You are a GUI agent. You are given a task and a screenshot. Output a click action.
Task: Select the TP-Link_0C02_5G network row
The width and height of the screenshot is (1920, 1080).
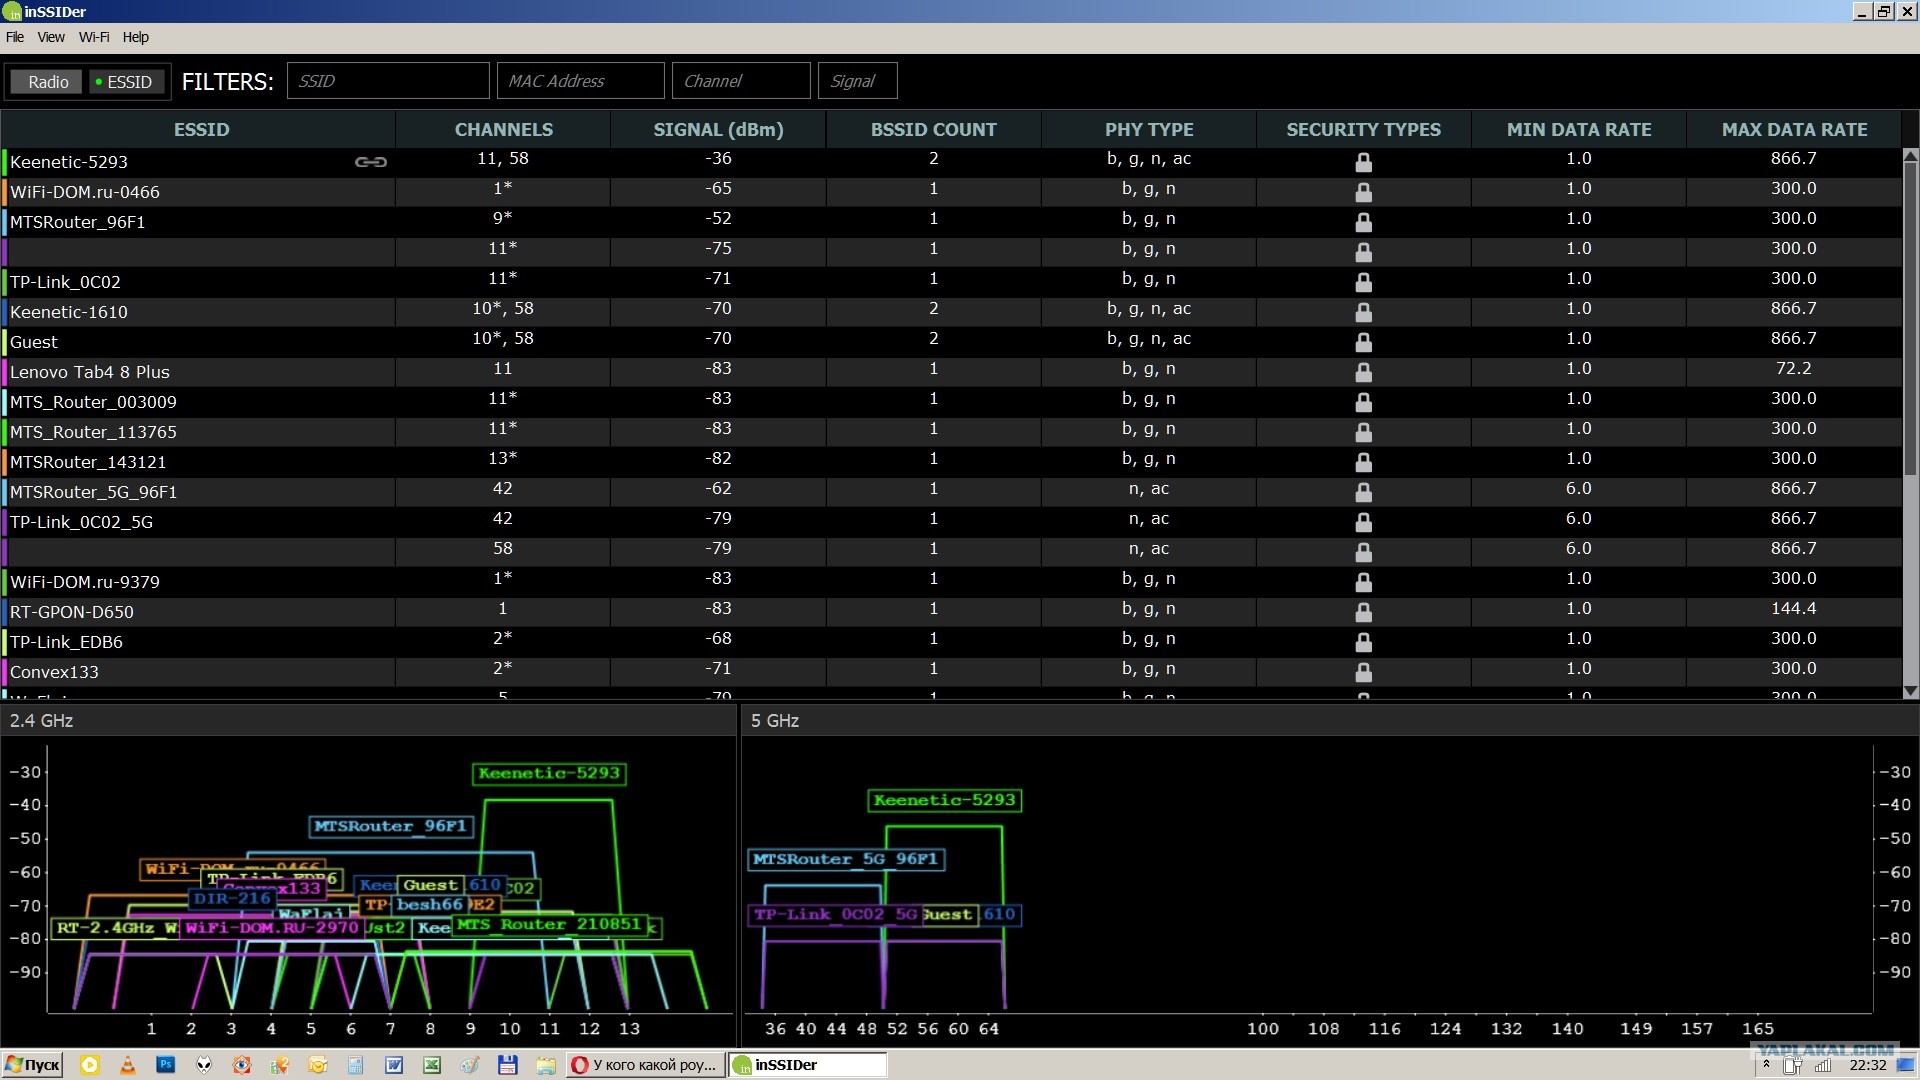(x=951, y=522)
